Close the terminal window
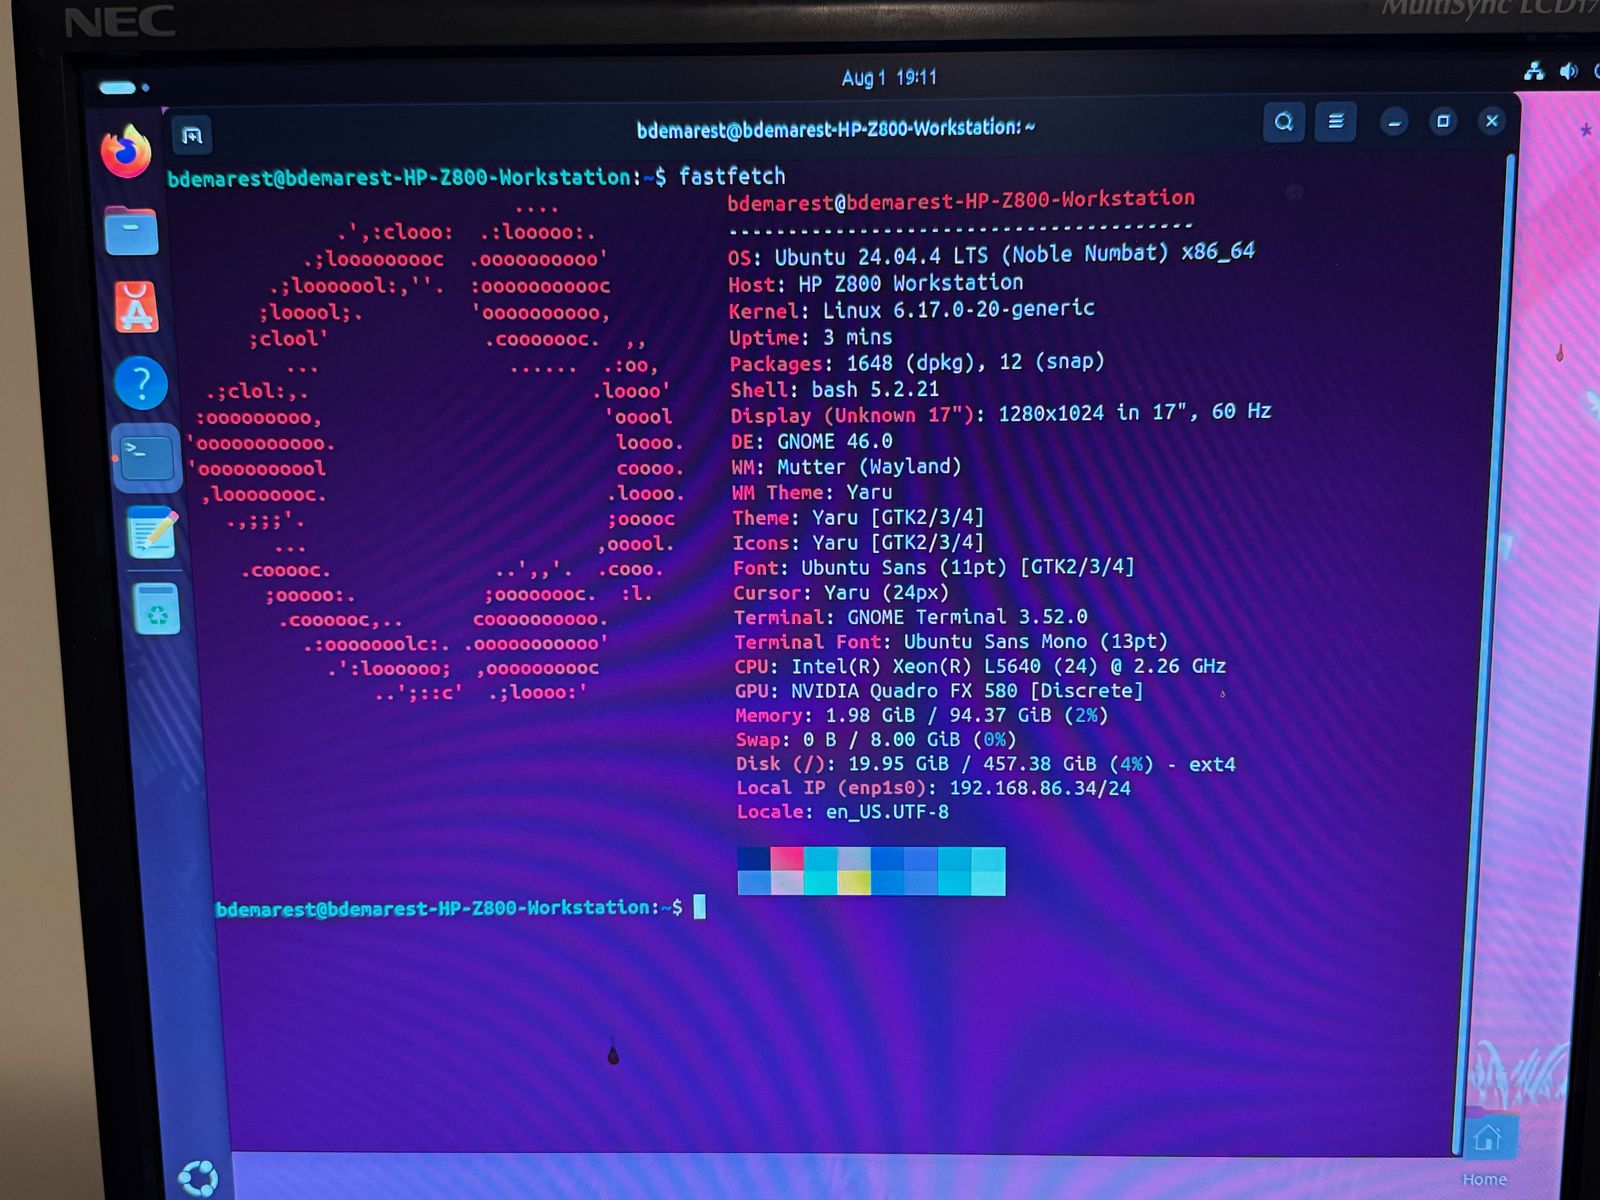The width and height of the screenshot is (1600, 1200). coord(1492,121)
